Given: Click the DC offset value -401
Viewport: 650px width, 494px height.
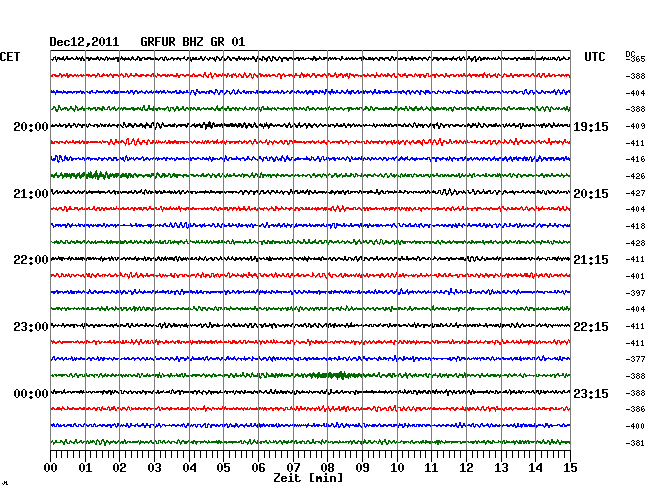Looking at the screenshot, I should click(x=635, y=276).
